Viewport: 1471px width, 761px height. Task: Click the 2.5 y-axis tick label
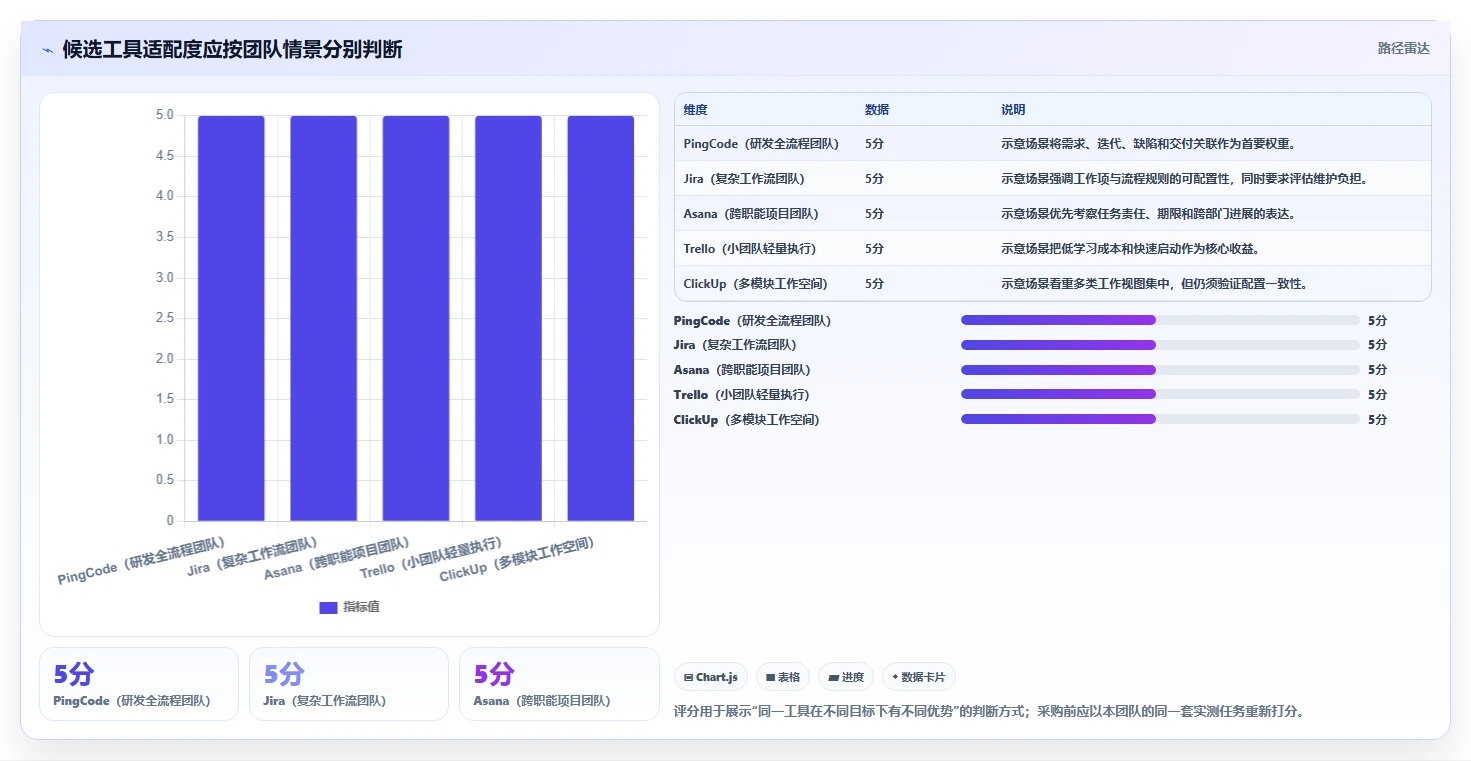tap(164, 318)
